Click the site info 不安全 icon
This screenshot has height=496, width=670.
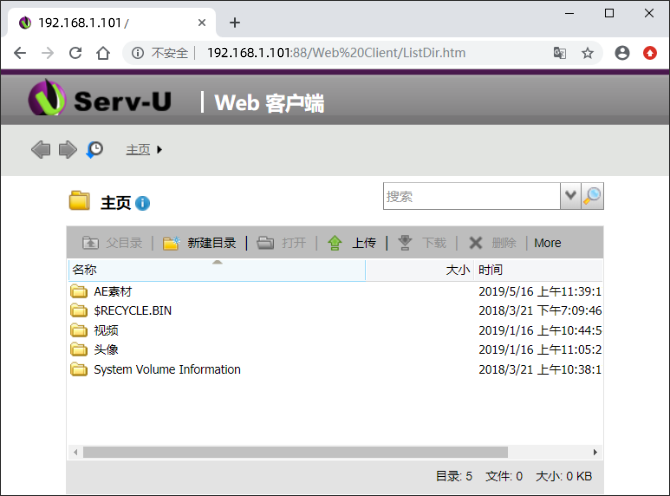[x=138, y=53]
